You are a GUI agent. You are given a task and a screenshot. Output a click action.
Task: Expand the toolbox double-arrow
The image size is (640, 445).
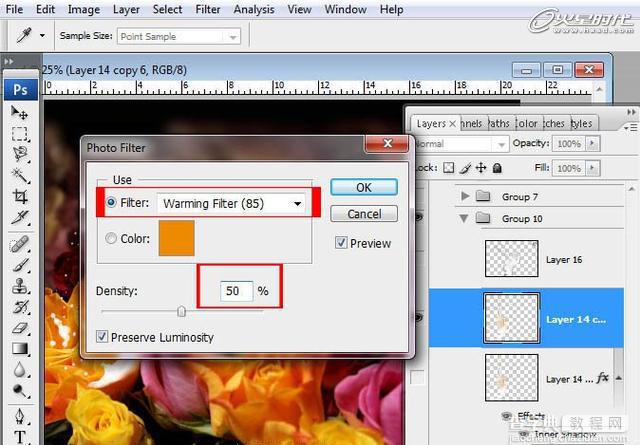pos(9,62)
